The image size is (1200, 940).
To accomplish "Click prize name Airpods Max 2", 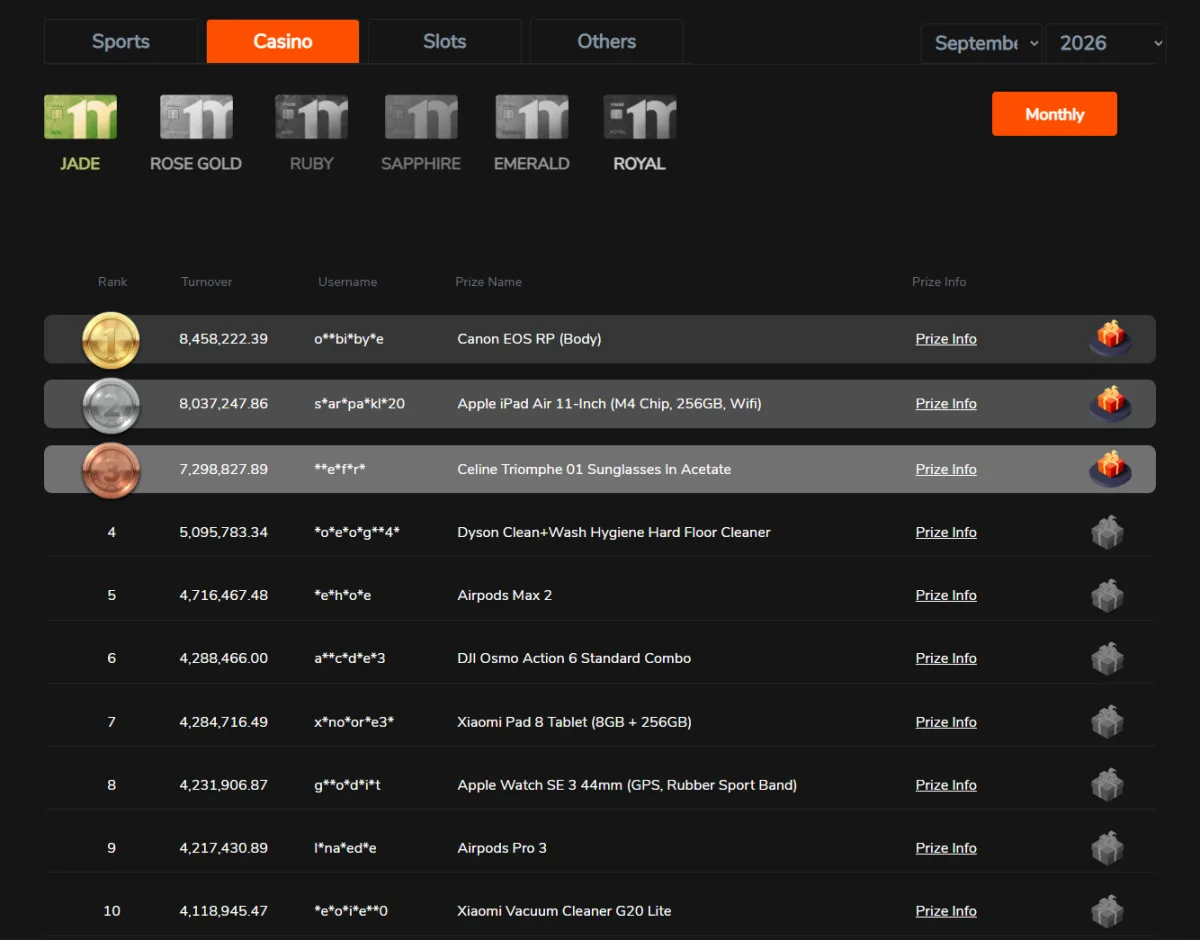I will coord(505,595).
